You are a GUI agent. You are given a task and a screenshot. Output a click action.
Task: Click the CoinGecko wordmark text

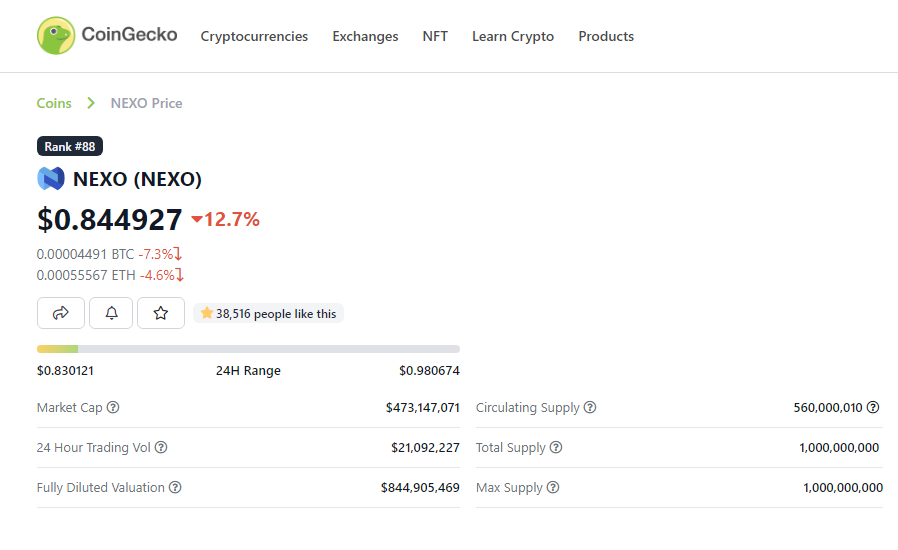[129, 34]
